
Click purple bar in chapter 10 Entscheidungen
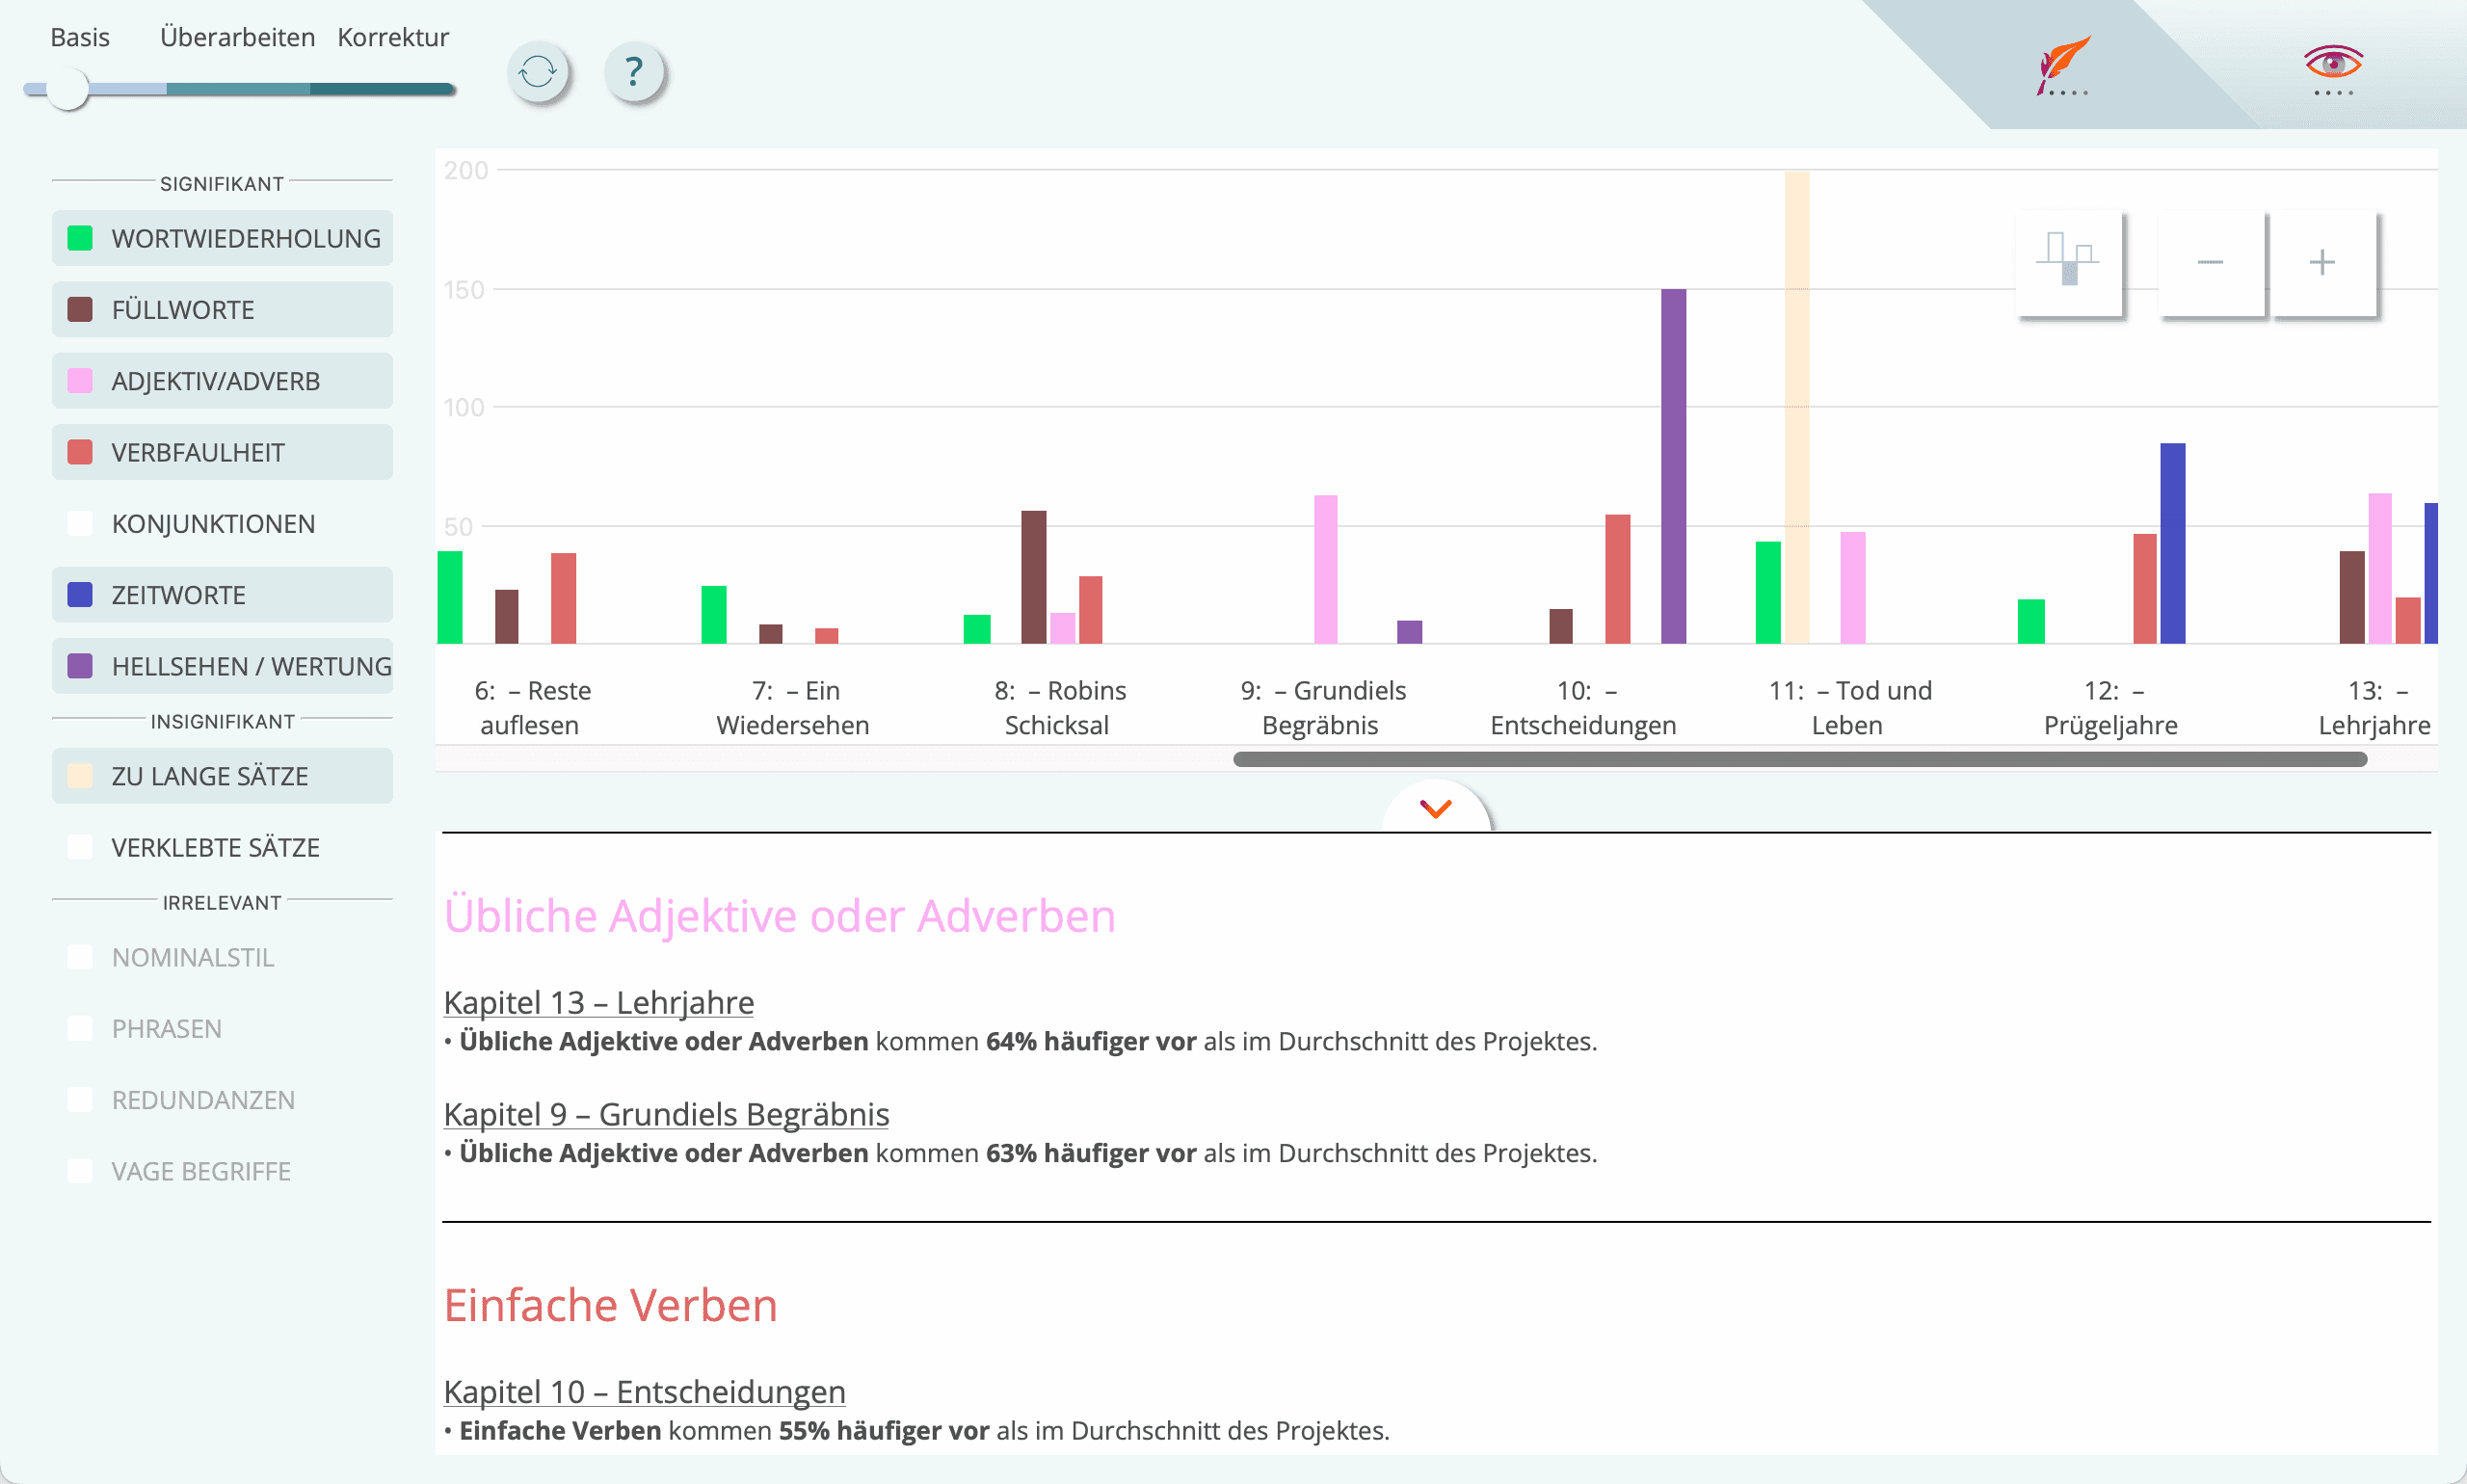pos(1673,466)
